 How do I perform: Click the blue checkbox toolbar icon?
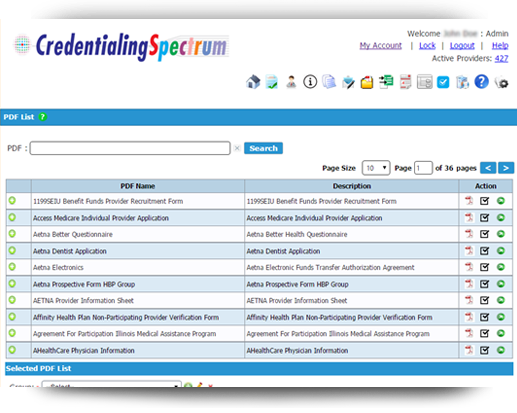[x=443, y=82]
